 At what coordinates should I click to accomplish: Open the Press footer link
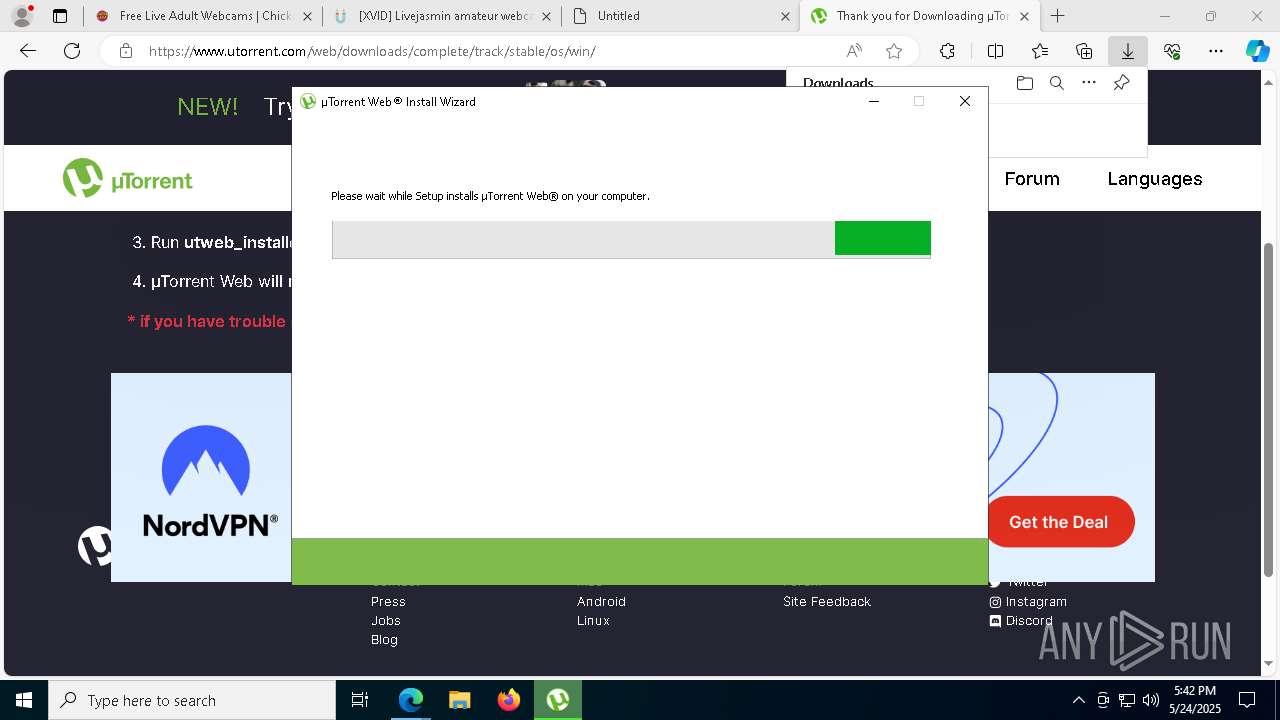click(x=388, y=602)
